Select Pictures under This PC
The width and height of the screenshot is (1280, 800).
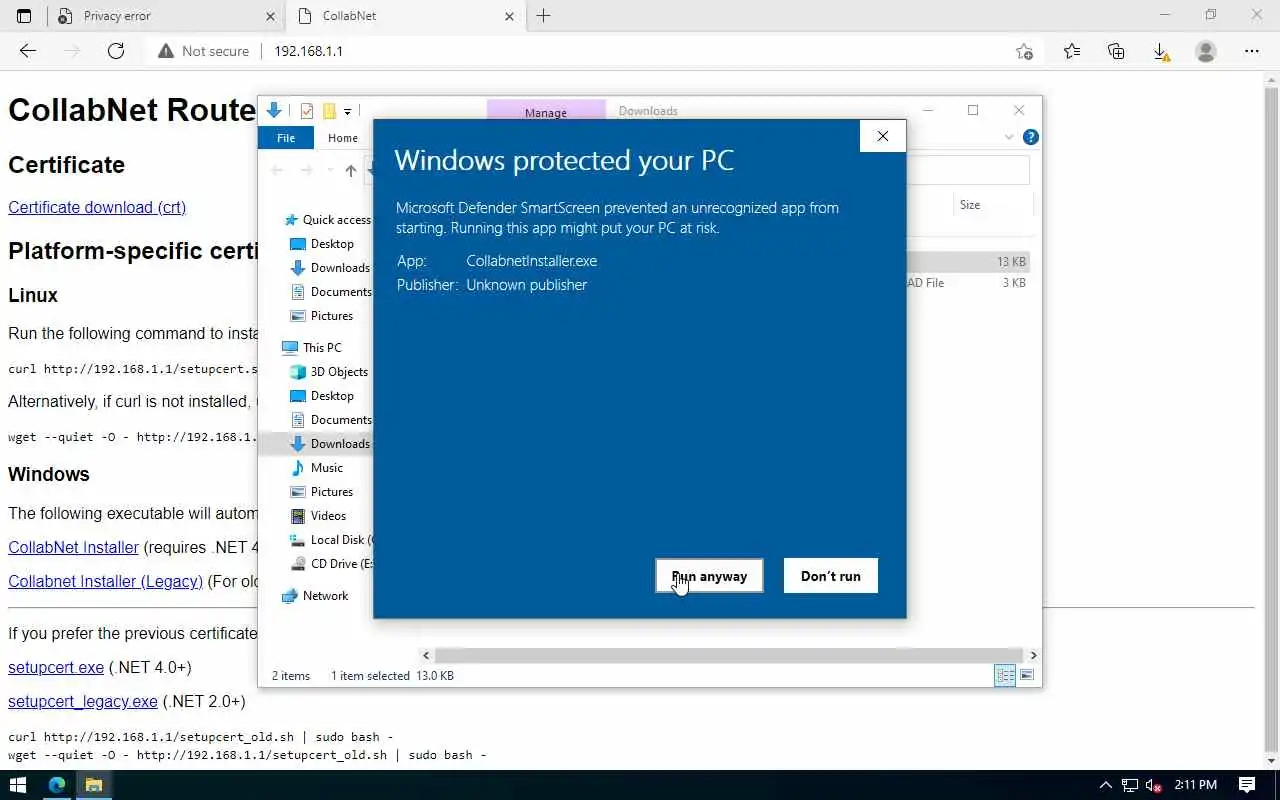322,492
